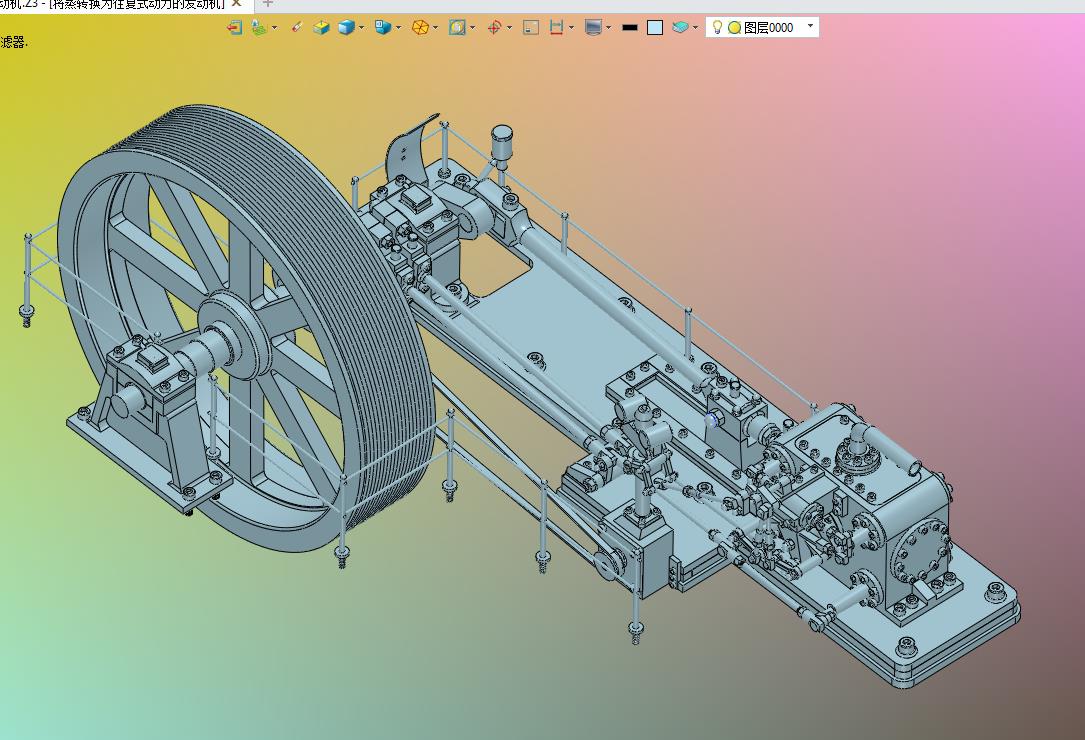Close the current document tab
Viewport: 1085px width, 740px height.
pos(236,3)
